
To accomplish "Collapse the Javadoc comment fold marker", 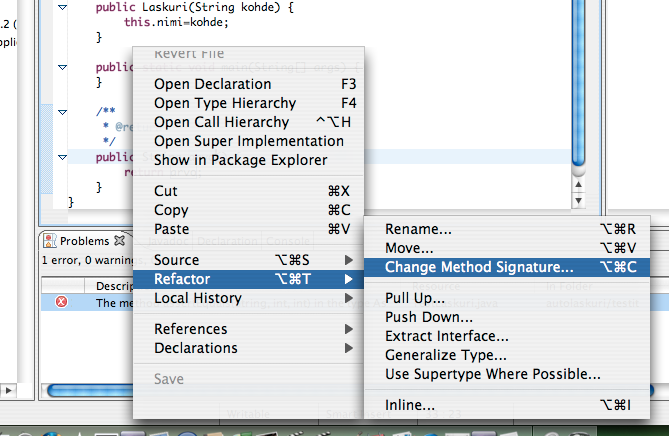I will (x=62, y=112).
